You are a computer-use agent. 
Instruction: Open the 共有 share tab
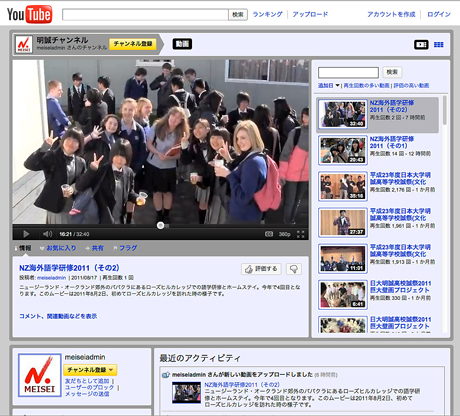click(95, 248)
